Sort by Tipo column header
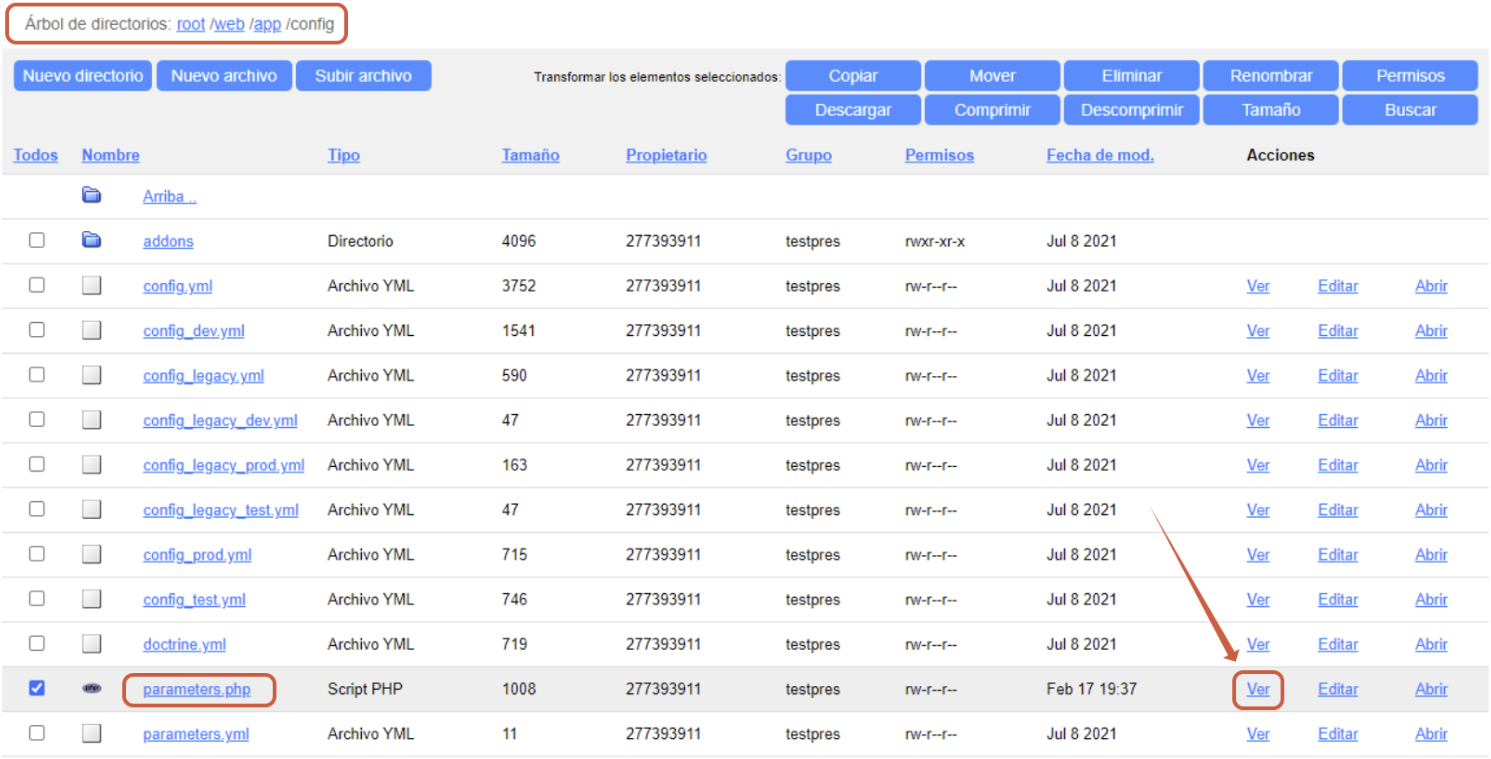 pyautogui.click(x=344, y=155)
